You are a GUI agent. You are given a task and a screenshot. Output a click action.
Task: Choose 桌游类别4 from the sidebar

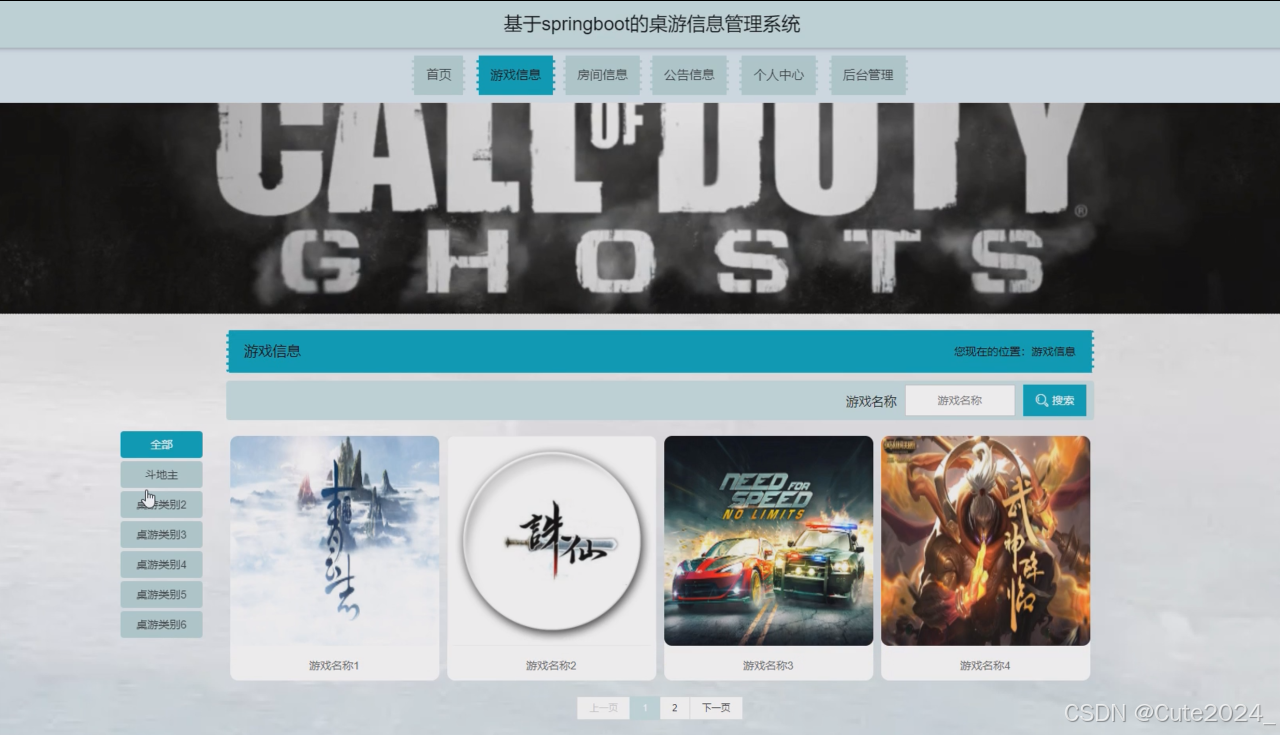point(161,564)
